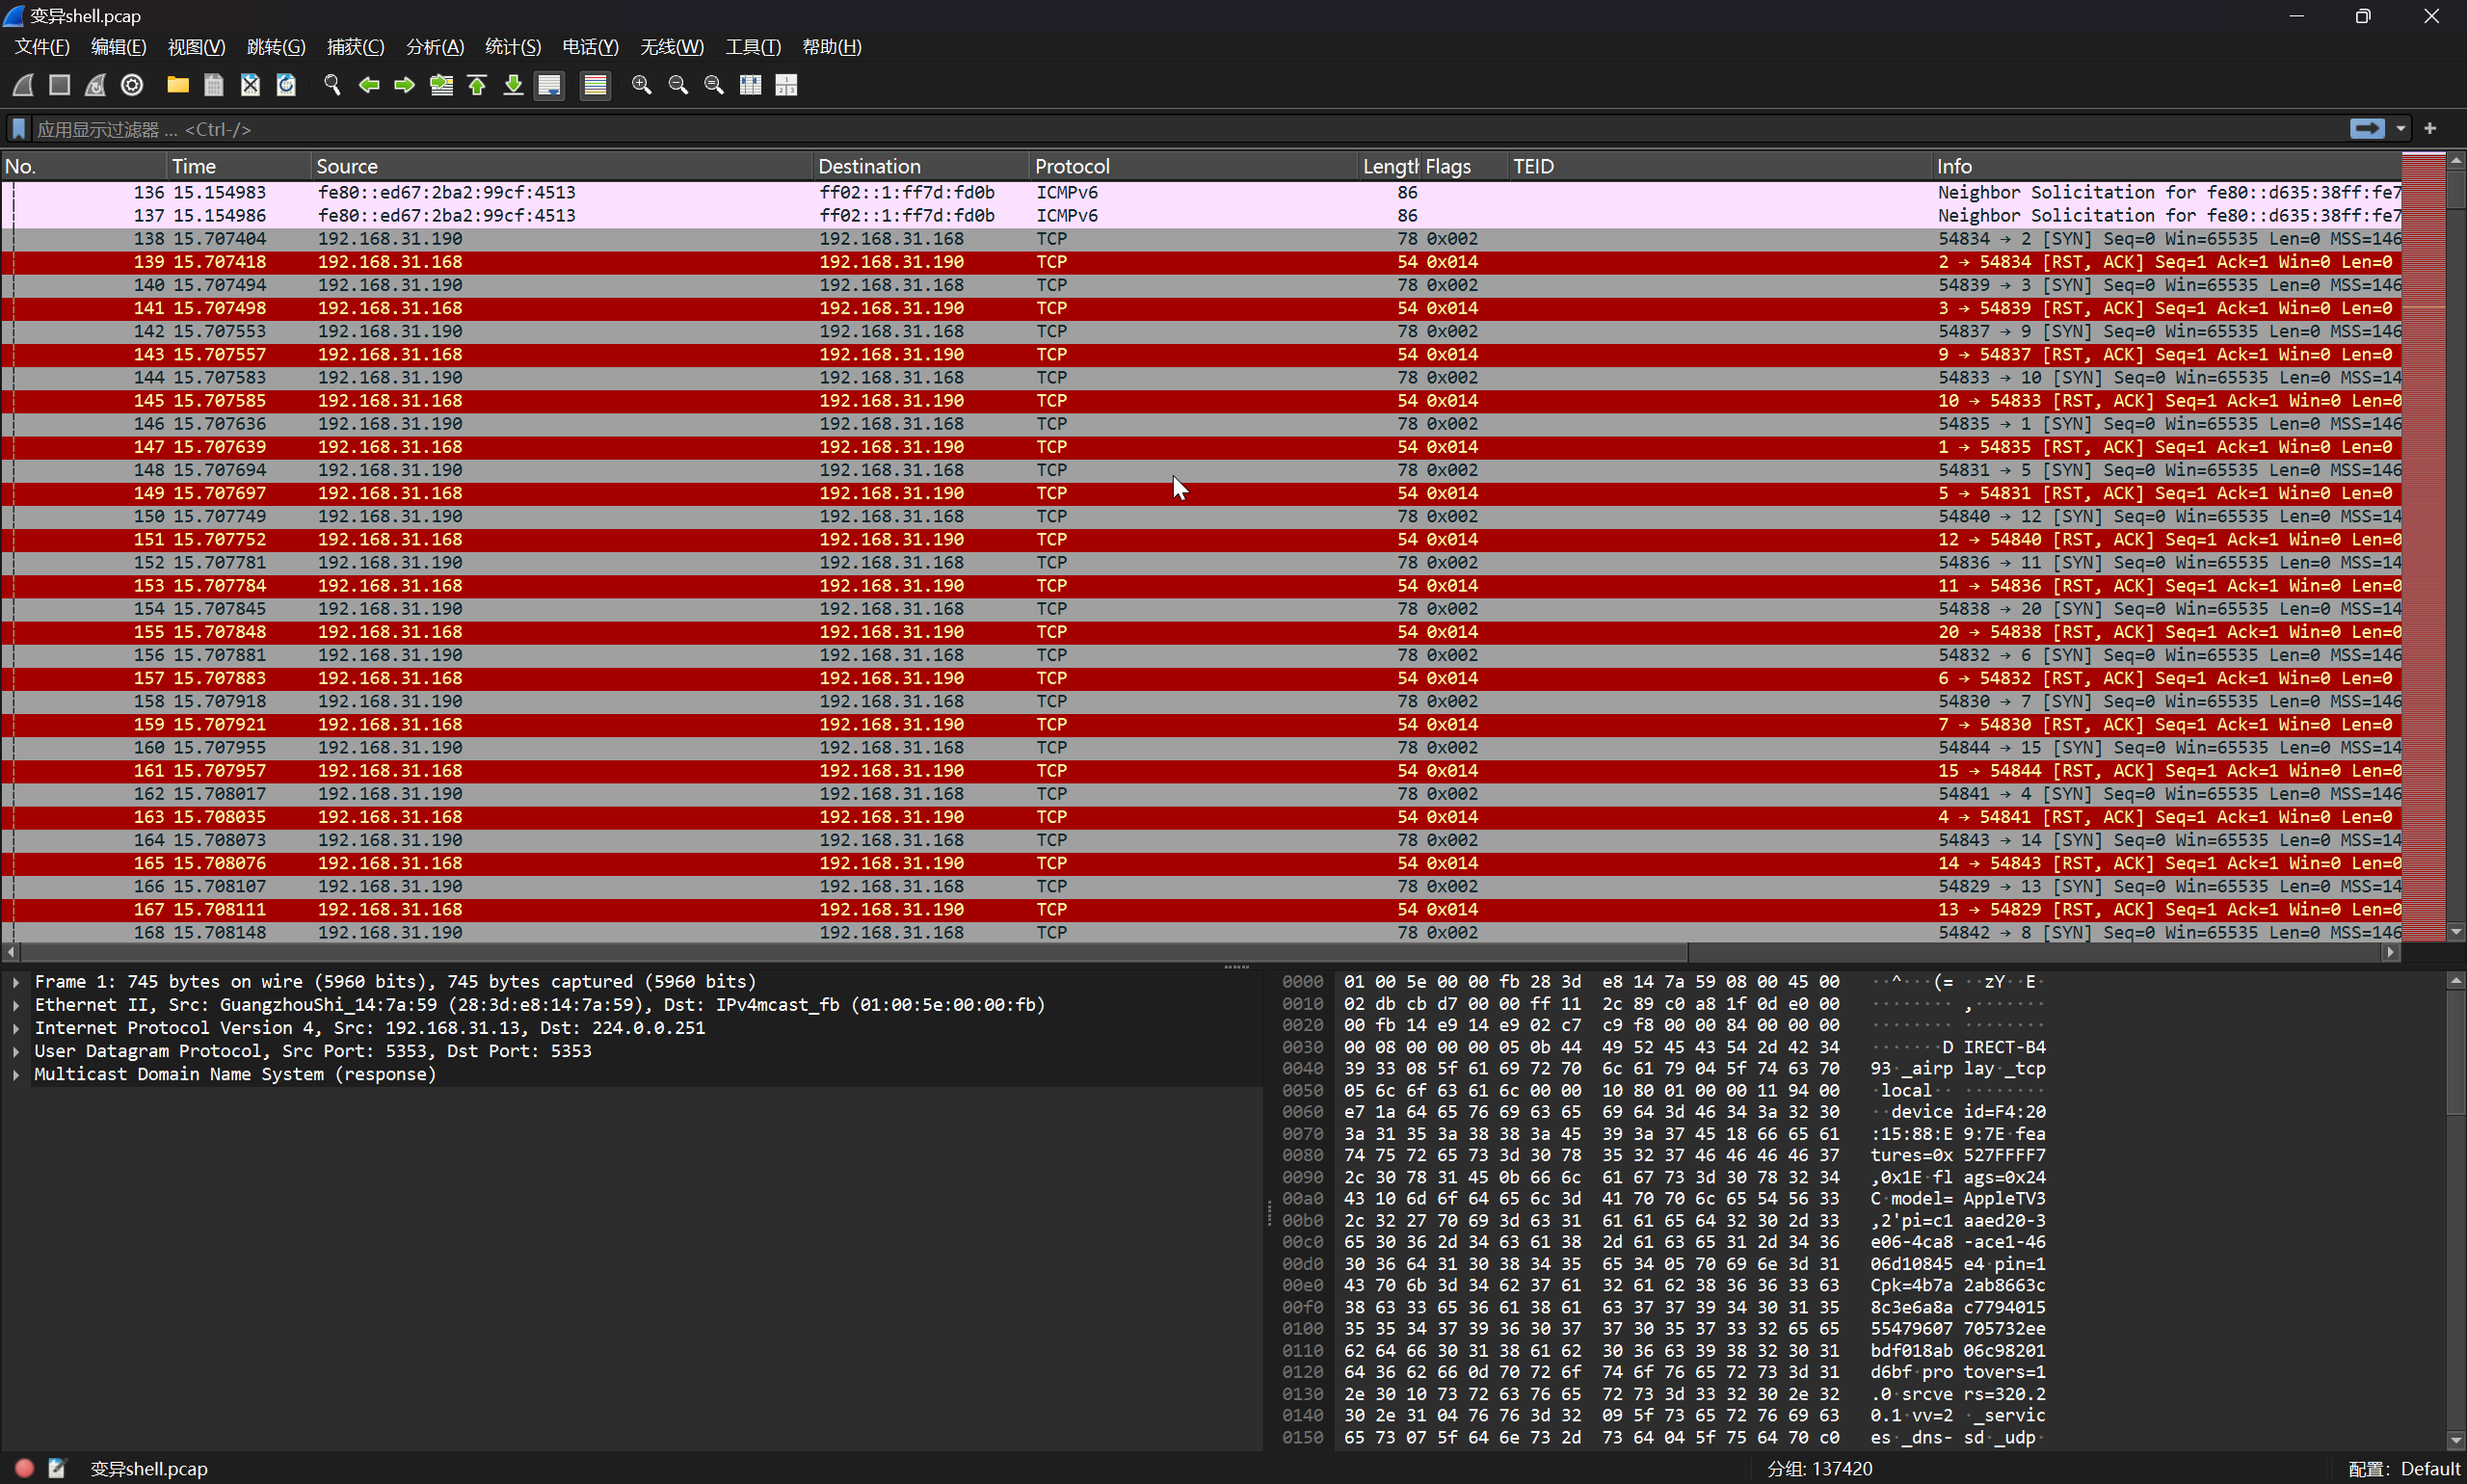Expand Internet Protocol Version 4 section
The width and height of the screenshot is (2467, 1484).
16,1028
